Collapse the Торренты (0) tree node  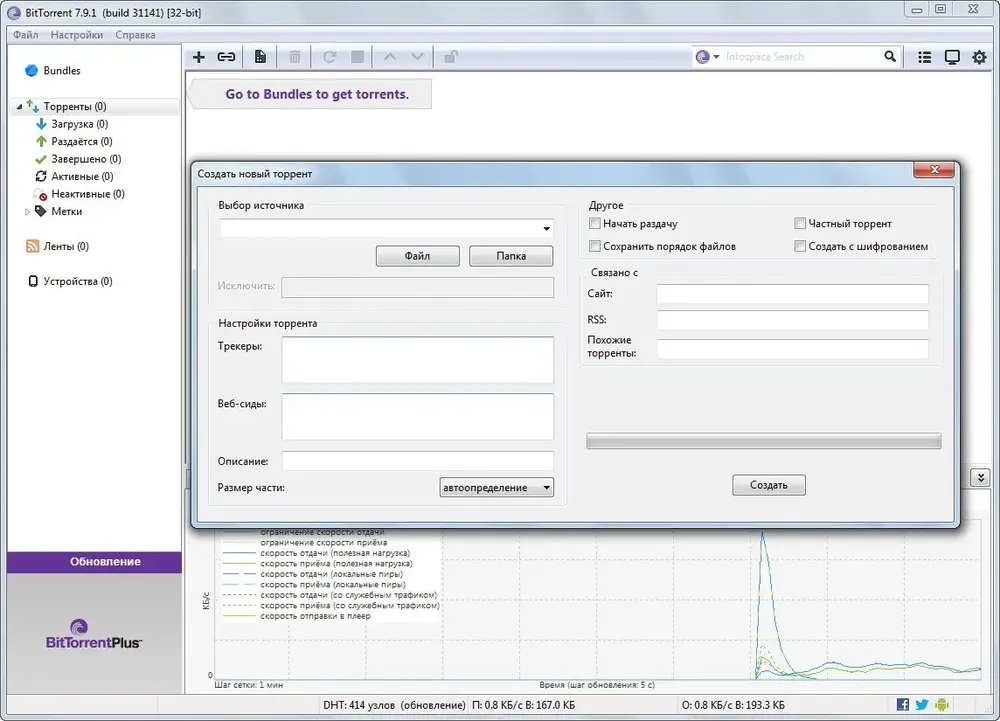(x=19, y=106)
